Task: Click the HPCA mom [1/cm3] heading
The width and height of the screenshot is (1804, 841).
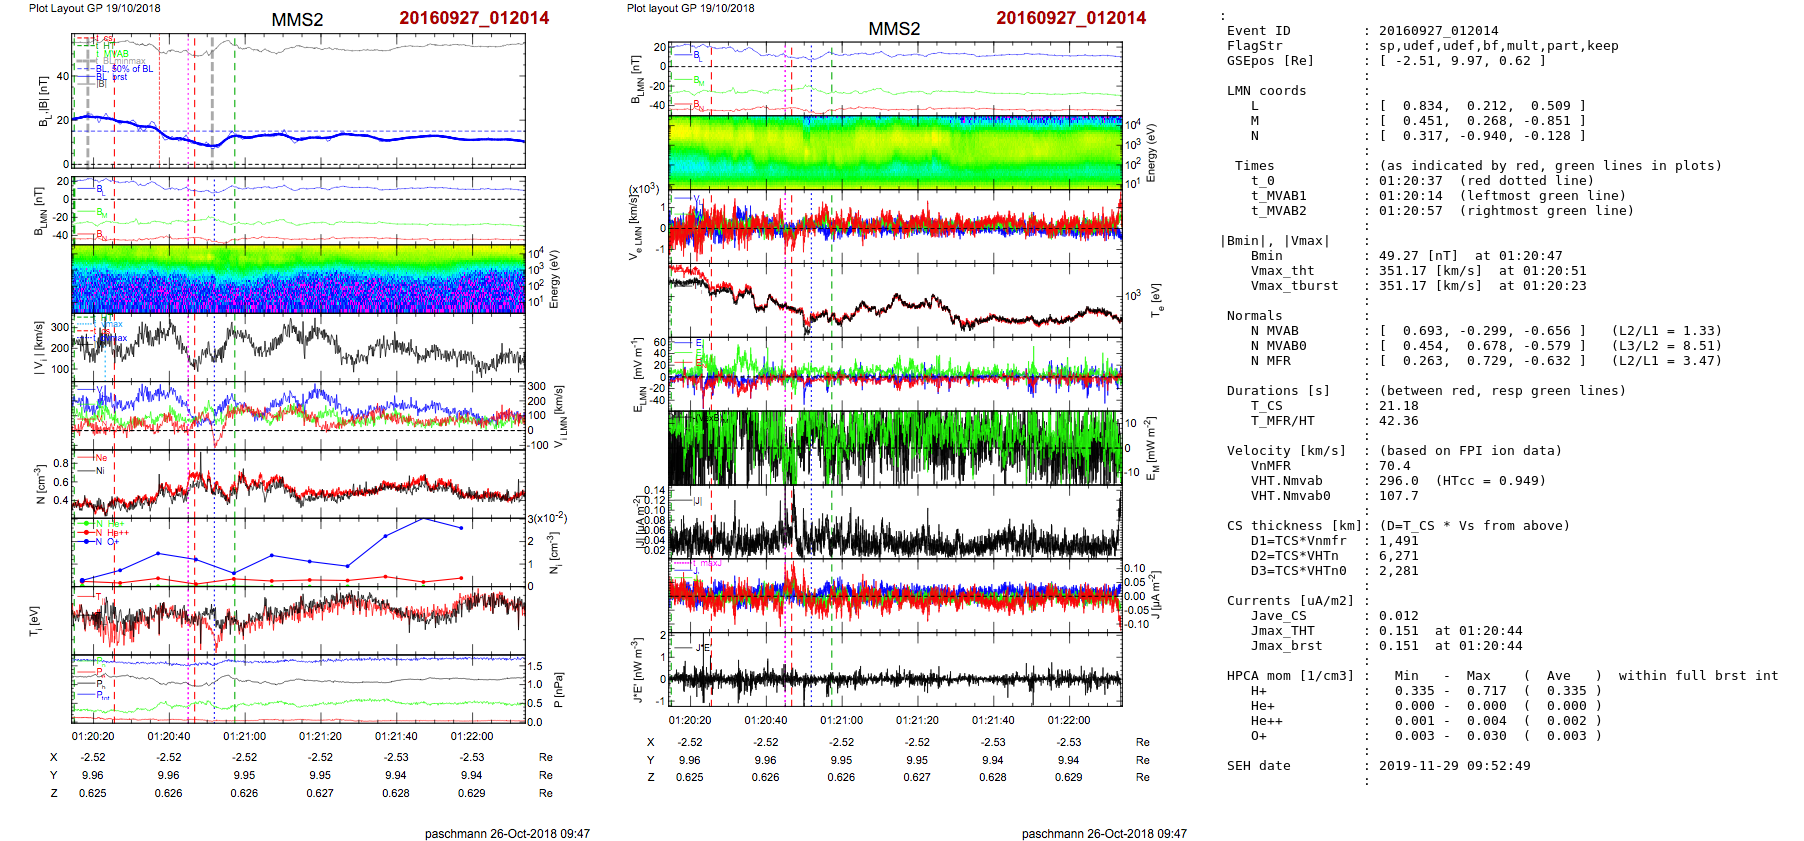Action: [x=1290, y=676]
